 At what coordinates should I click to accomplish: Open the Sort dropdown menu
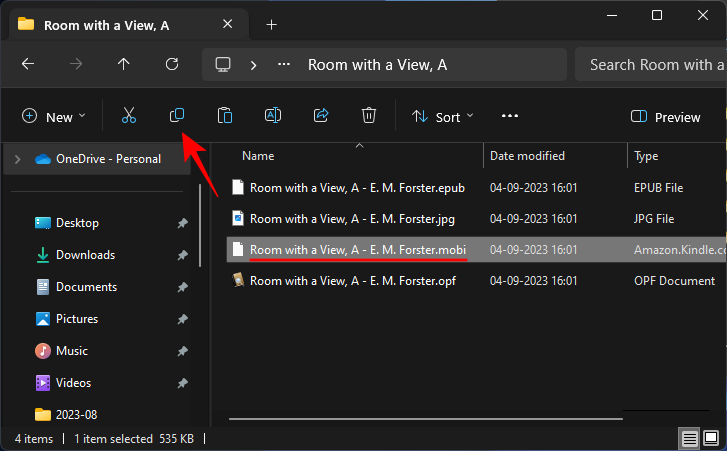443,117
